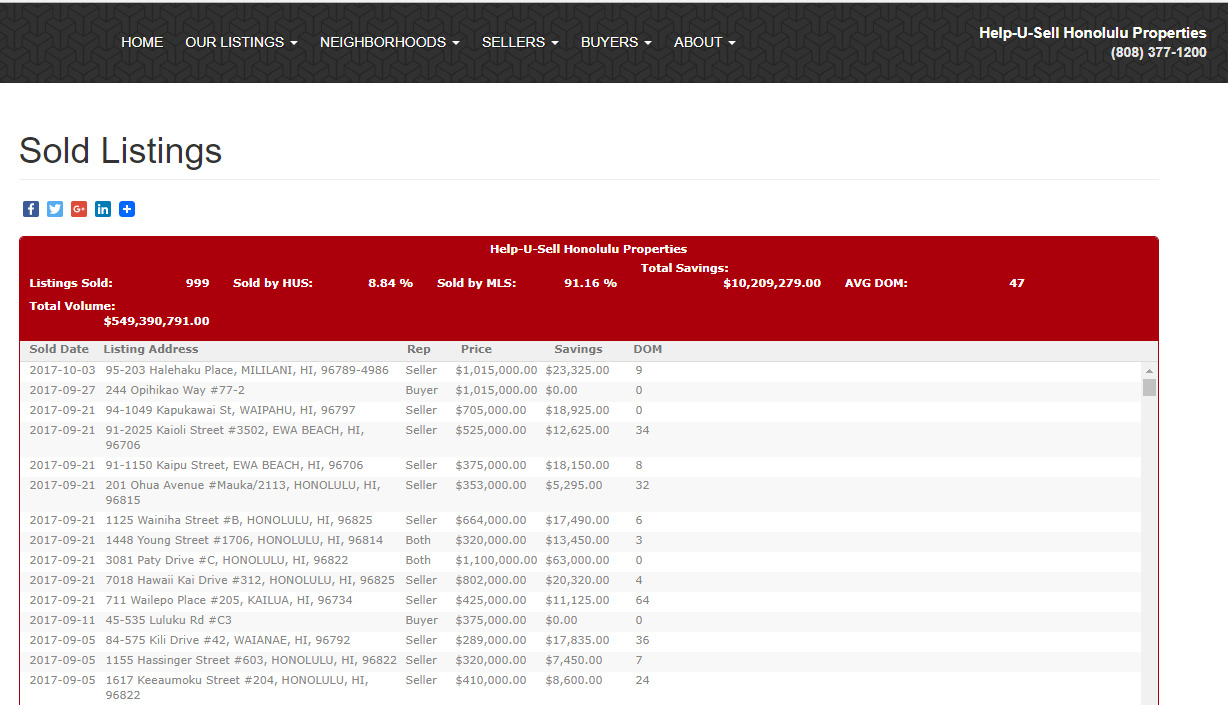This screenshot has width=1228, height=705.
Task: Select 1125 Wainiha Street #B listing
Action: click(239, 520)
